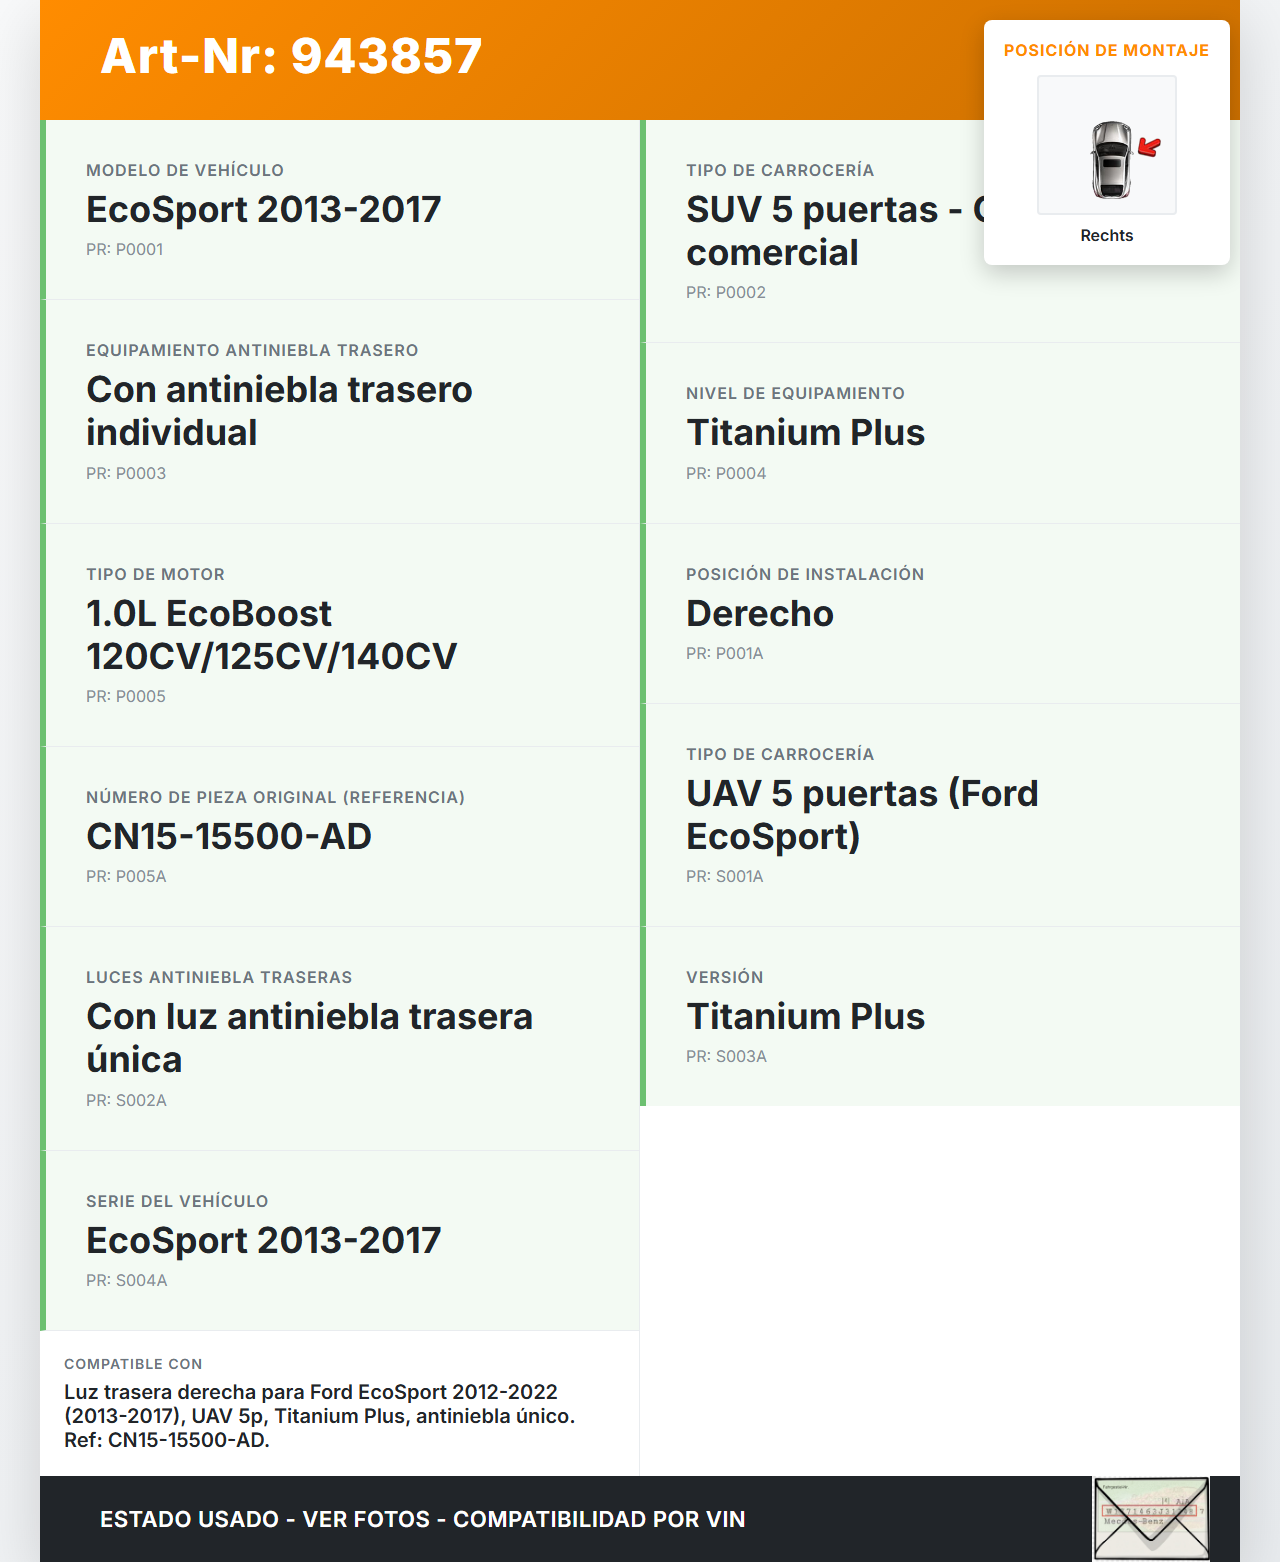Viewport: 1280px width, 1562px height.
Task: Click the Titanium Plus equipment level value
Action: pos(805,432)
